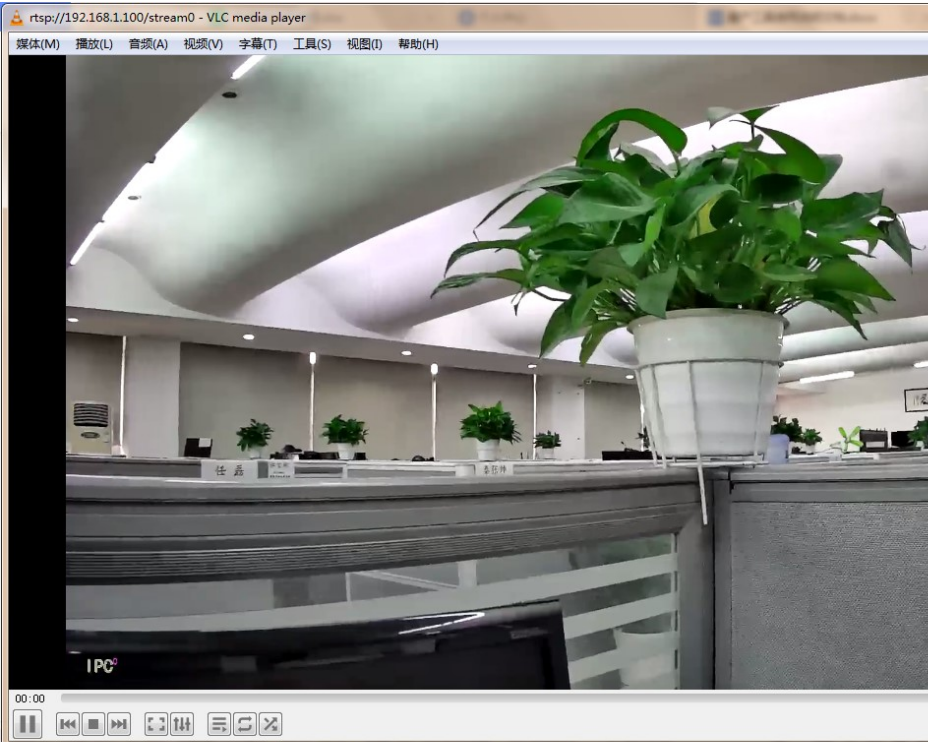Toggle fullscreen video mode

pyautogui.click(x=156, y=723)
